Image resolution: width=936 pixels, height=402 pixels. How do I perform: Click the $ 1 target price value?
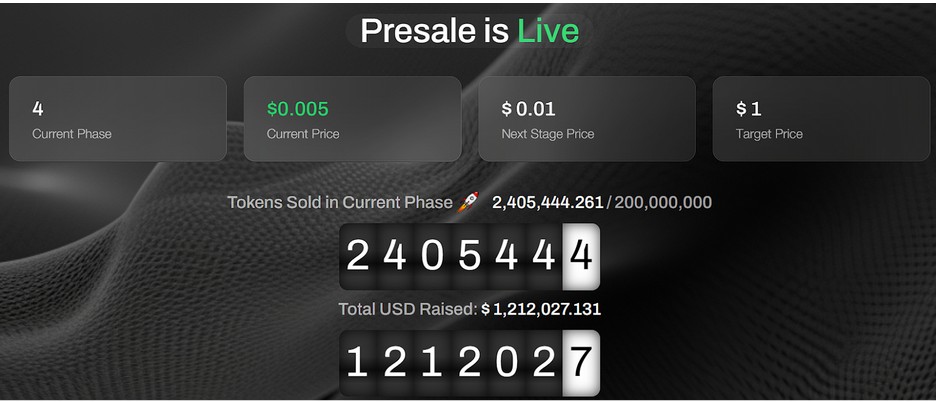749,109
